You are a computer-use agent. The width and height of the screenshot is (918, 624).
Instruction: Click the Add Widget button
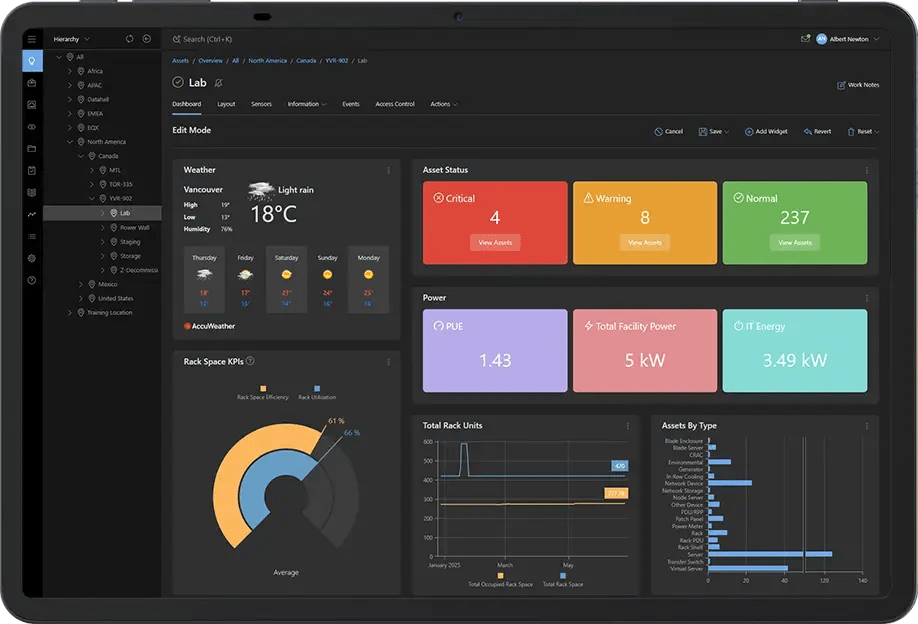(767, 130)
